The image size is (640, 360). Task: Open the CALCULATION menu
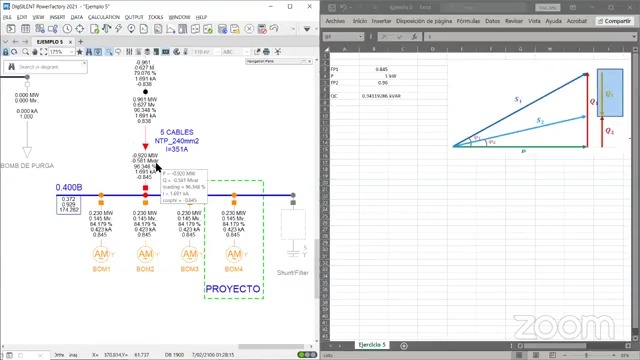(x=104, y=17)
